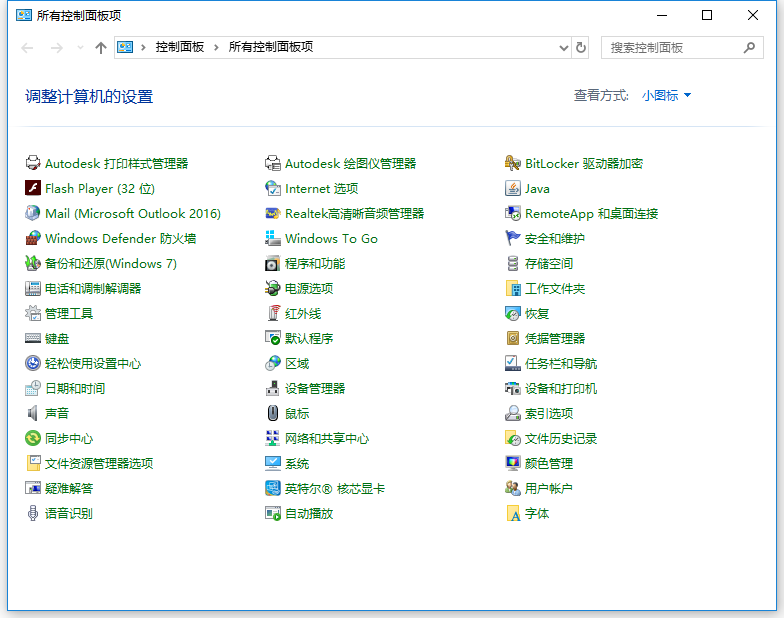Image resolution: width=784 pixels, height=618 pixels.
Task: Focus the 搜索控制面板 search field
Action: (x=682, y=48)
